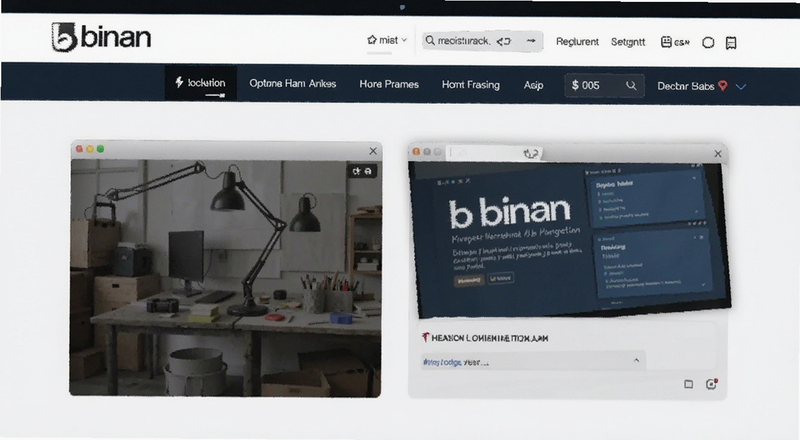Close the right binan preview window
Image resolution: width=800 pixels, height=440 pixels.
tap(718, 154)
